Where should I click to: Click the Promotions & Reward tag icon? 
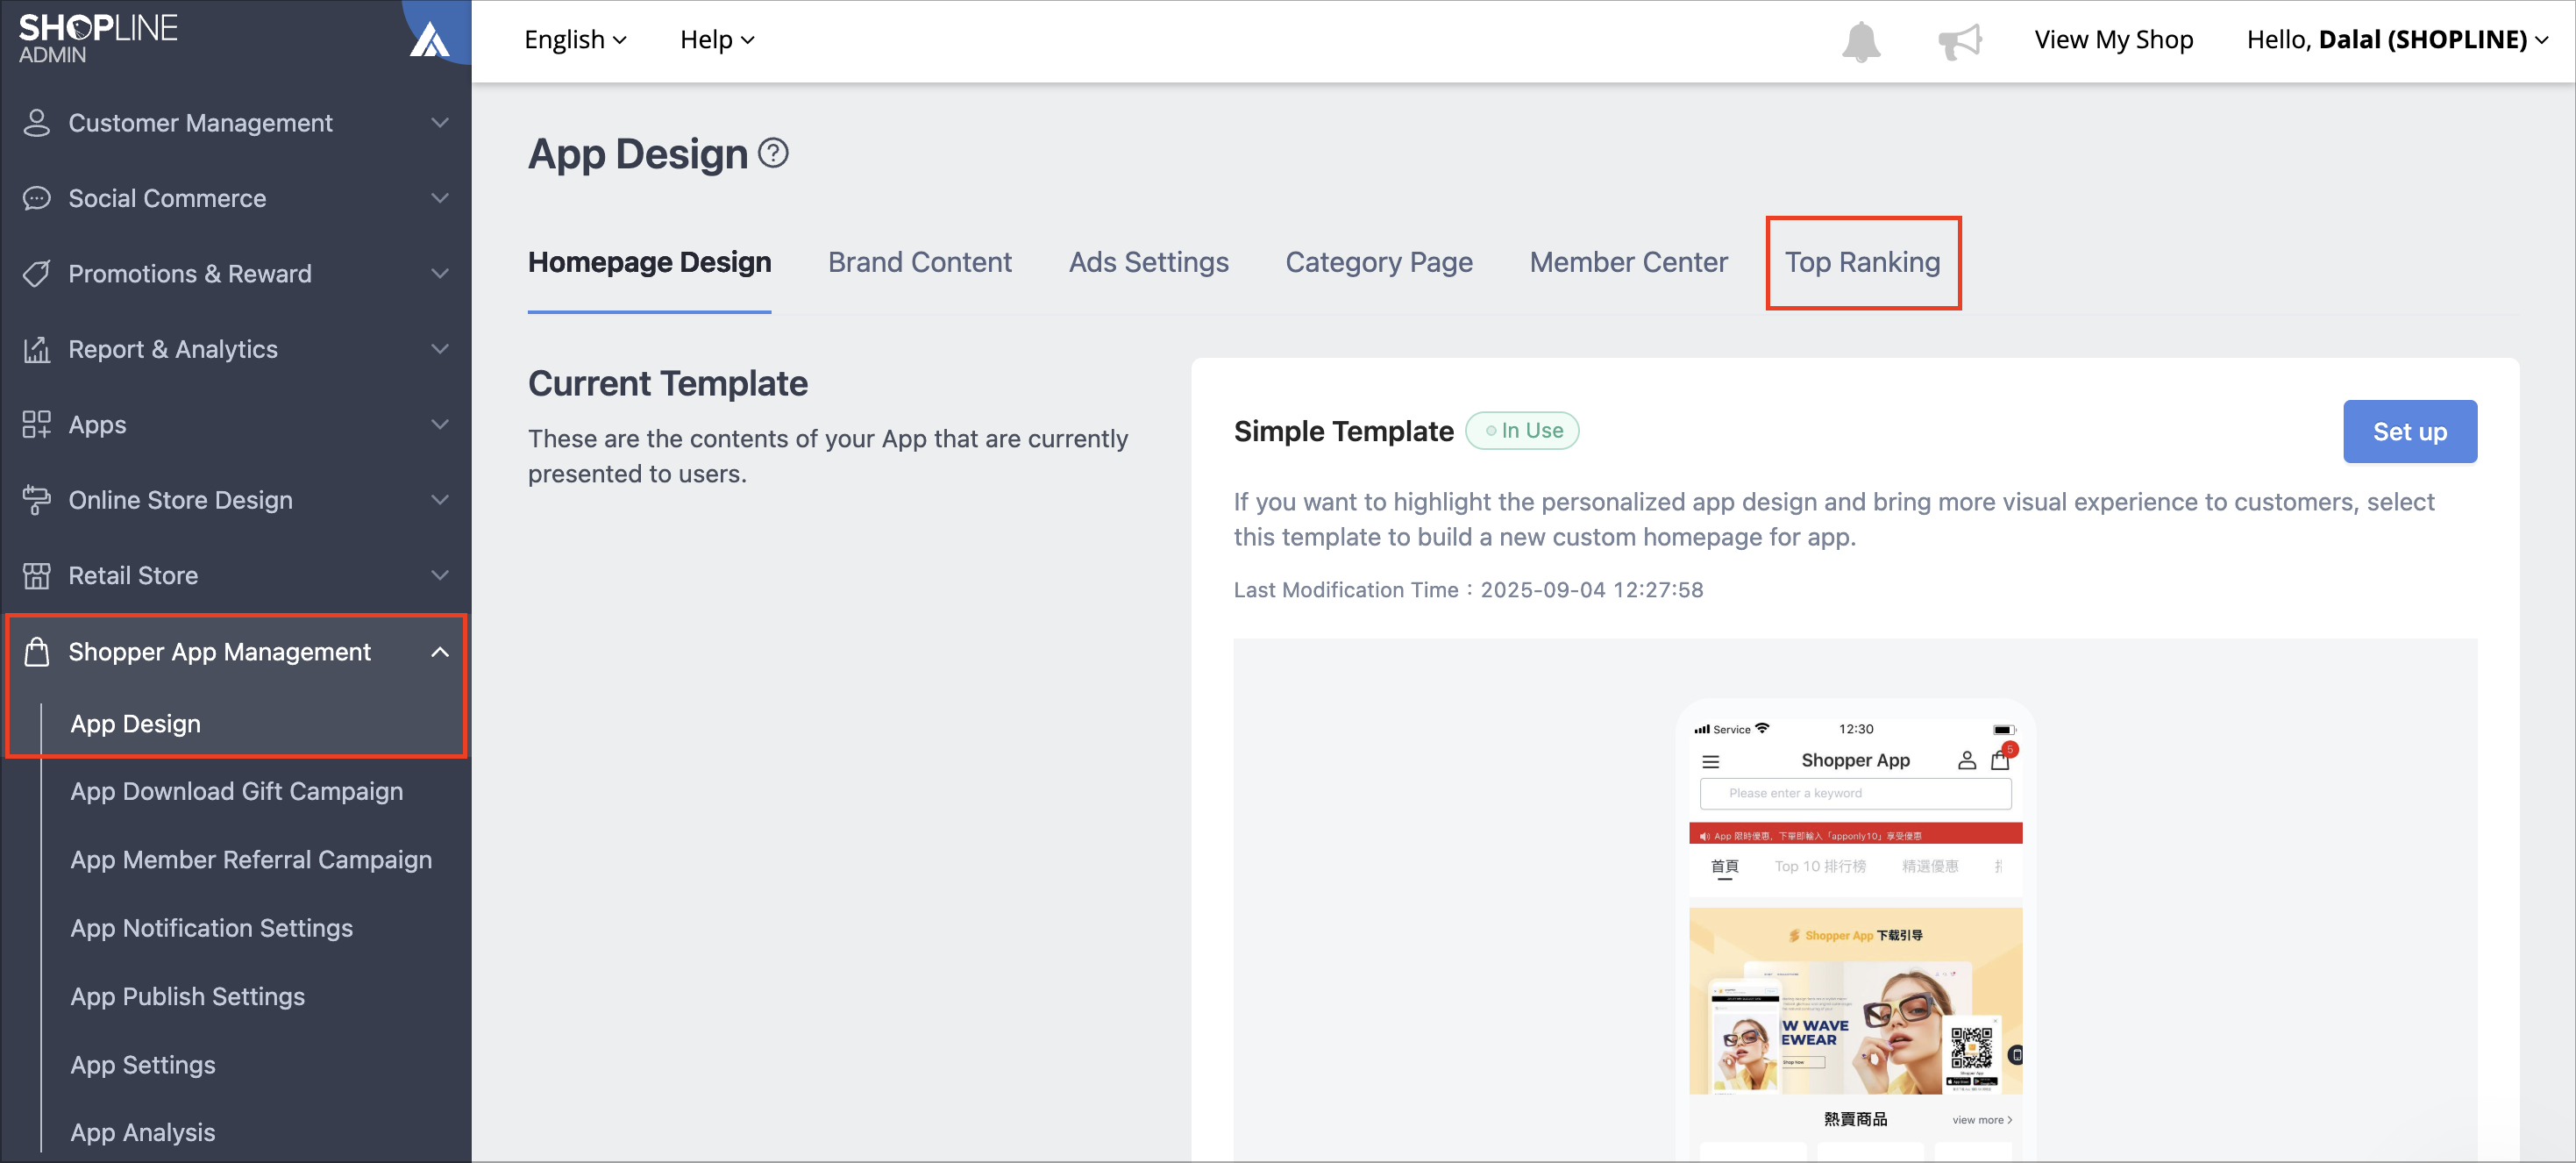(x=37, y=274)
